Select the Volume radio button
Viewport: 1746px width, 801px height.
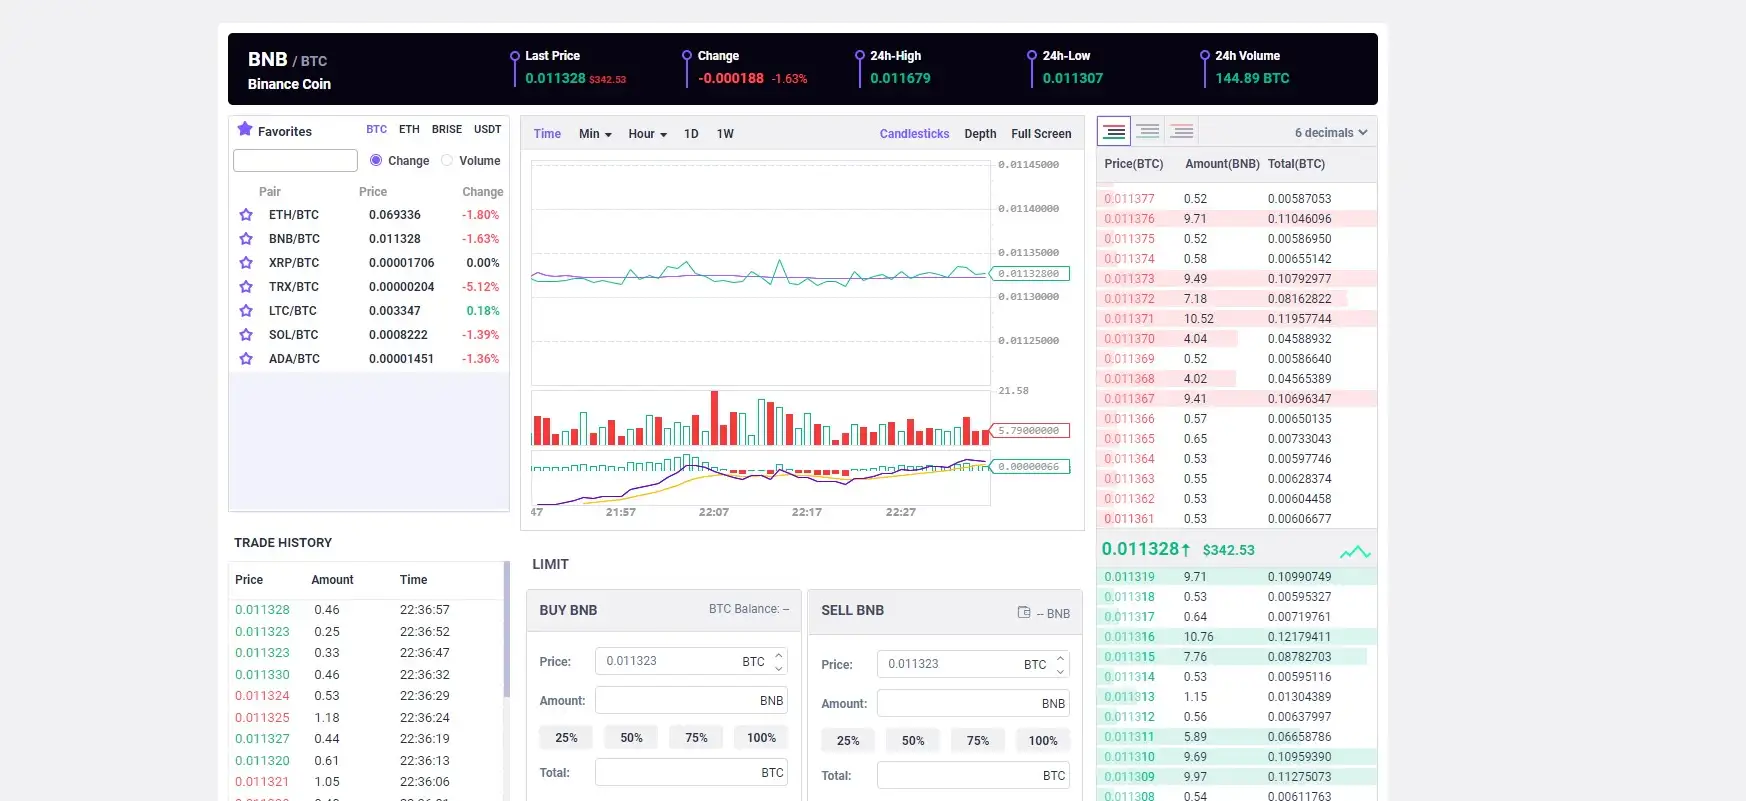point(447,160)
